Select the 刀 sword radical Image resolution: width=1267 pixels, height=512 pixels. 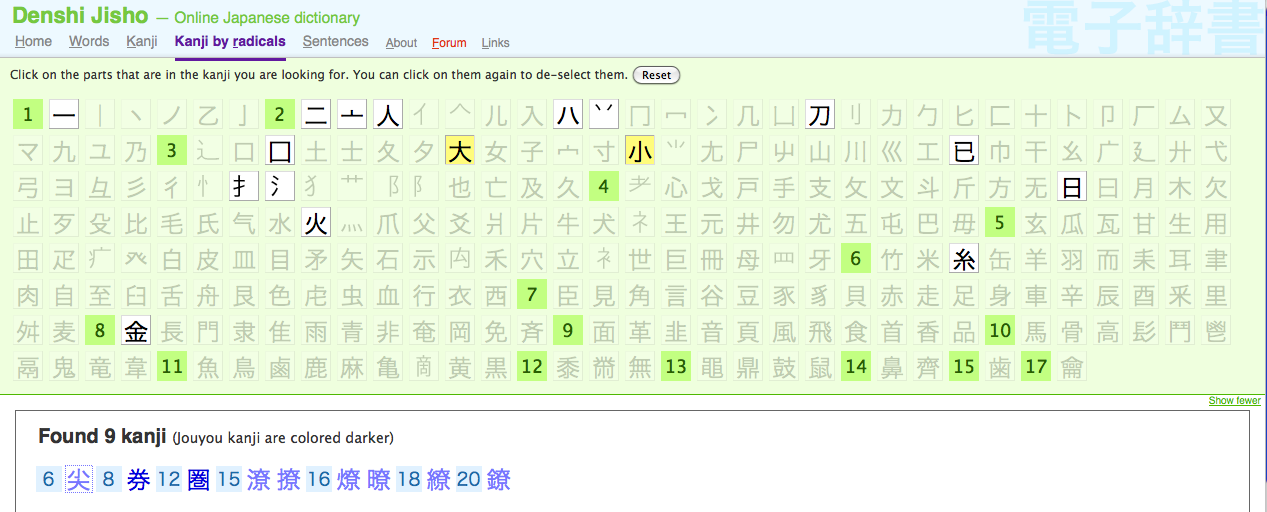[x=820, y=115]
